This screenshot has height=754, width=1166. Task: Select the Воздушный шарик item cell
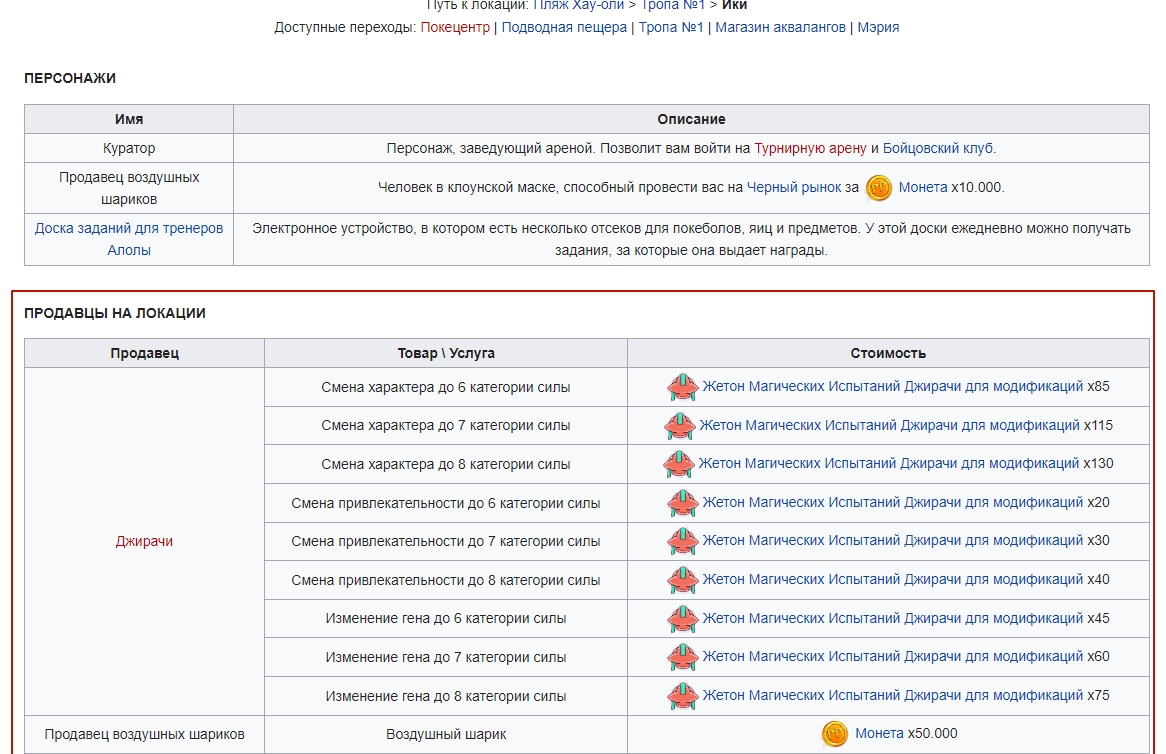click(x=445, y=735)
